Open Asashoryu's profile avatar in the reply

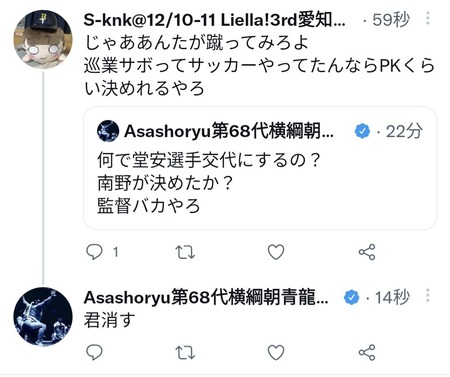tap(43, 317)
